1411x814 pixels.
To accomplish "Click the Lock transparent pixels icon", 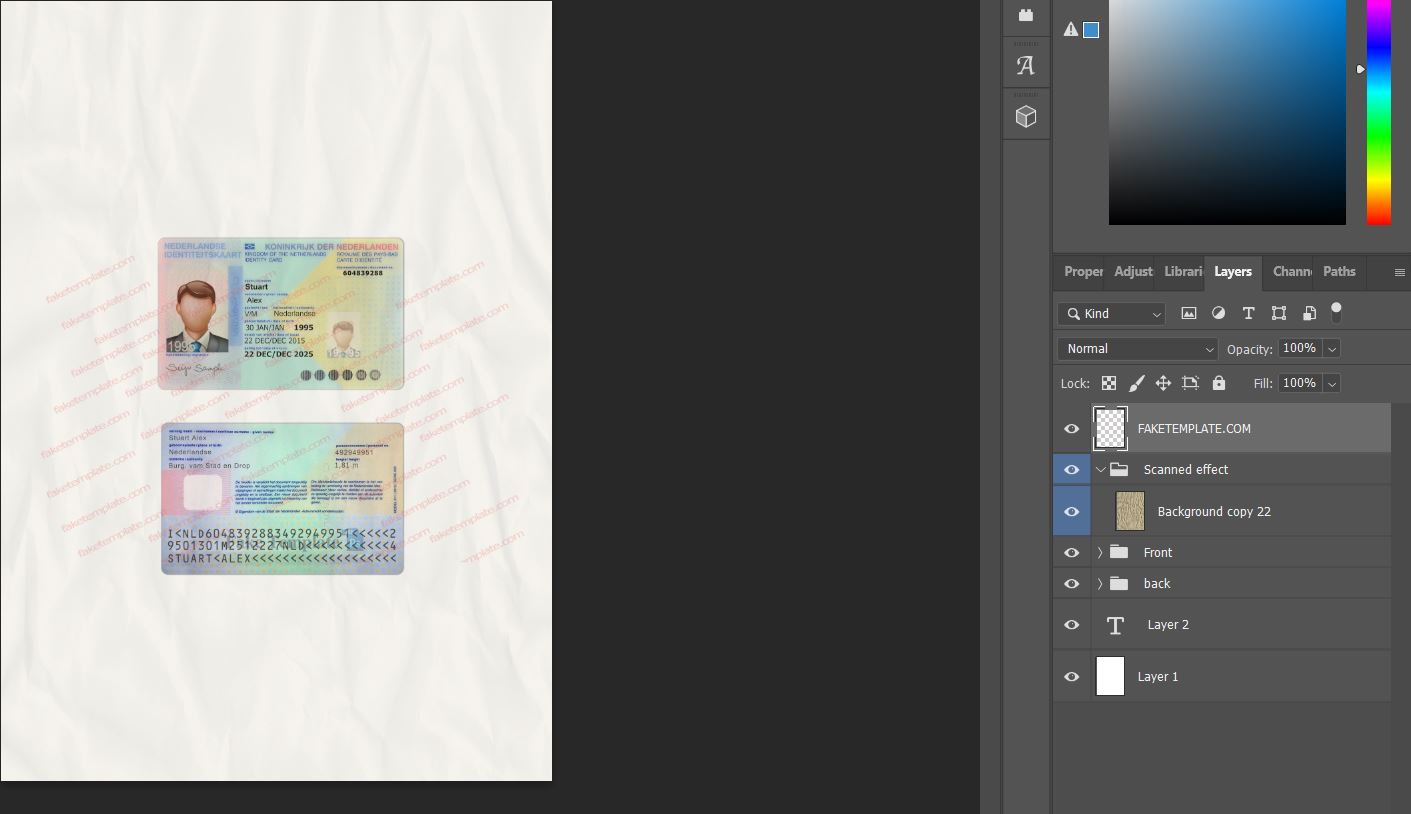I will tap(1108, 383).
